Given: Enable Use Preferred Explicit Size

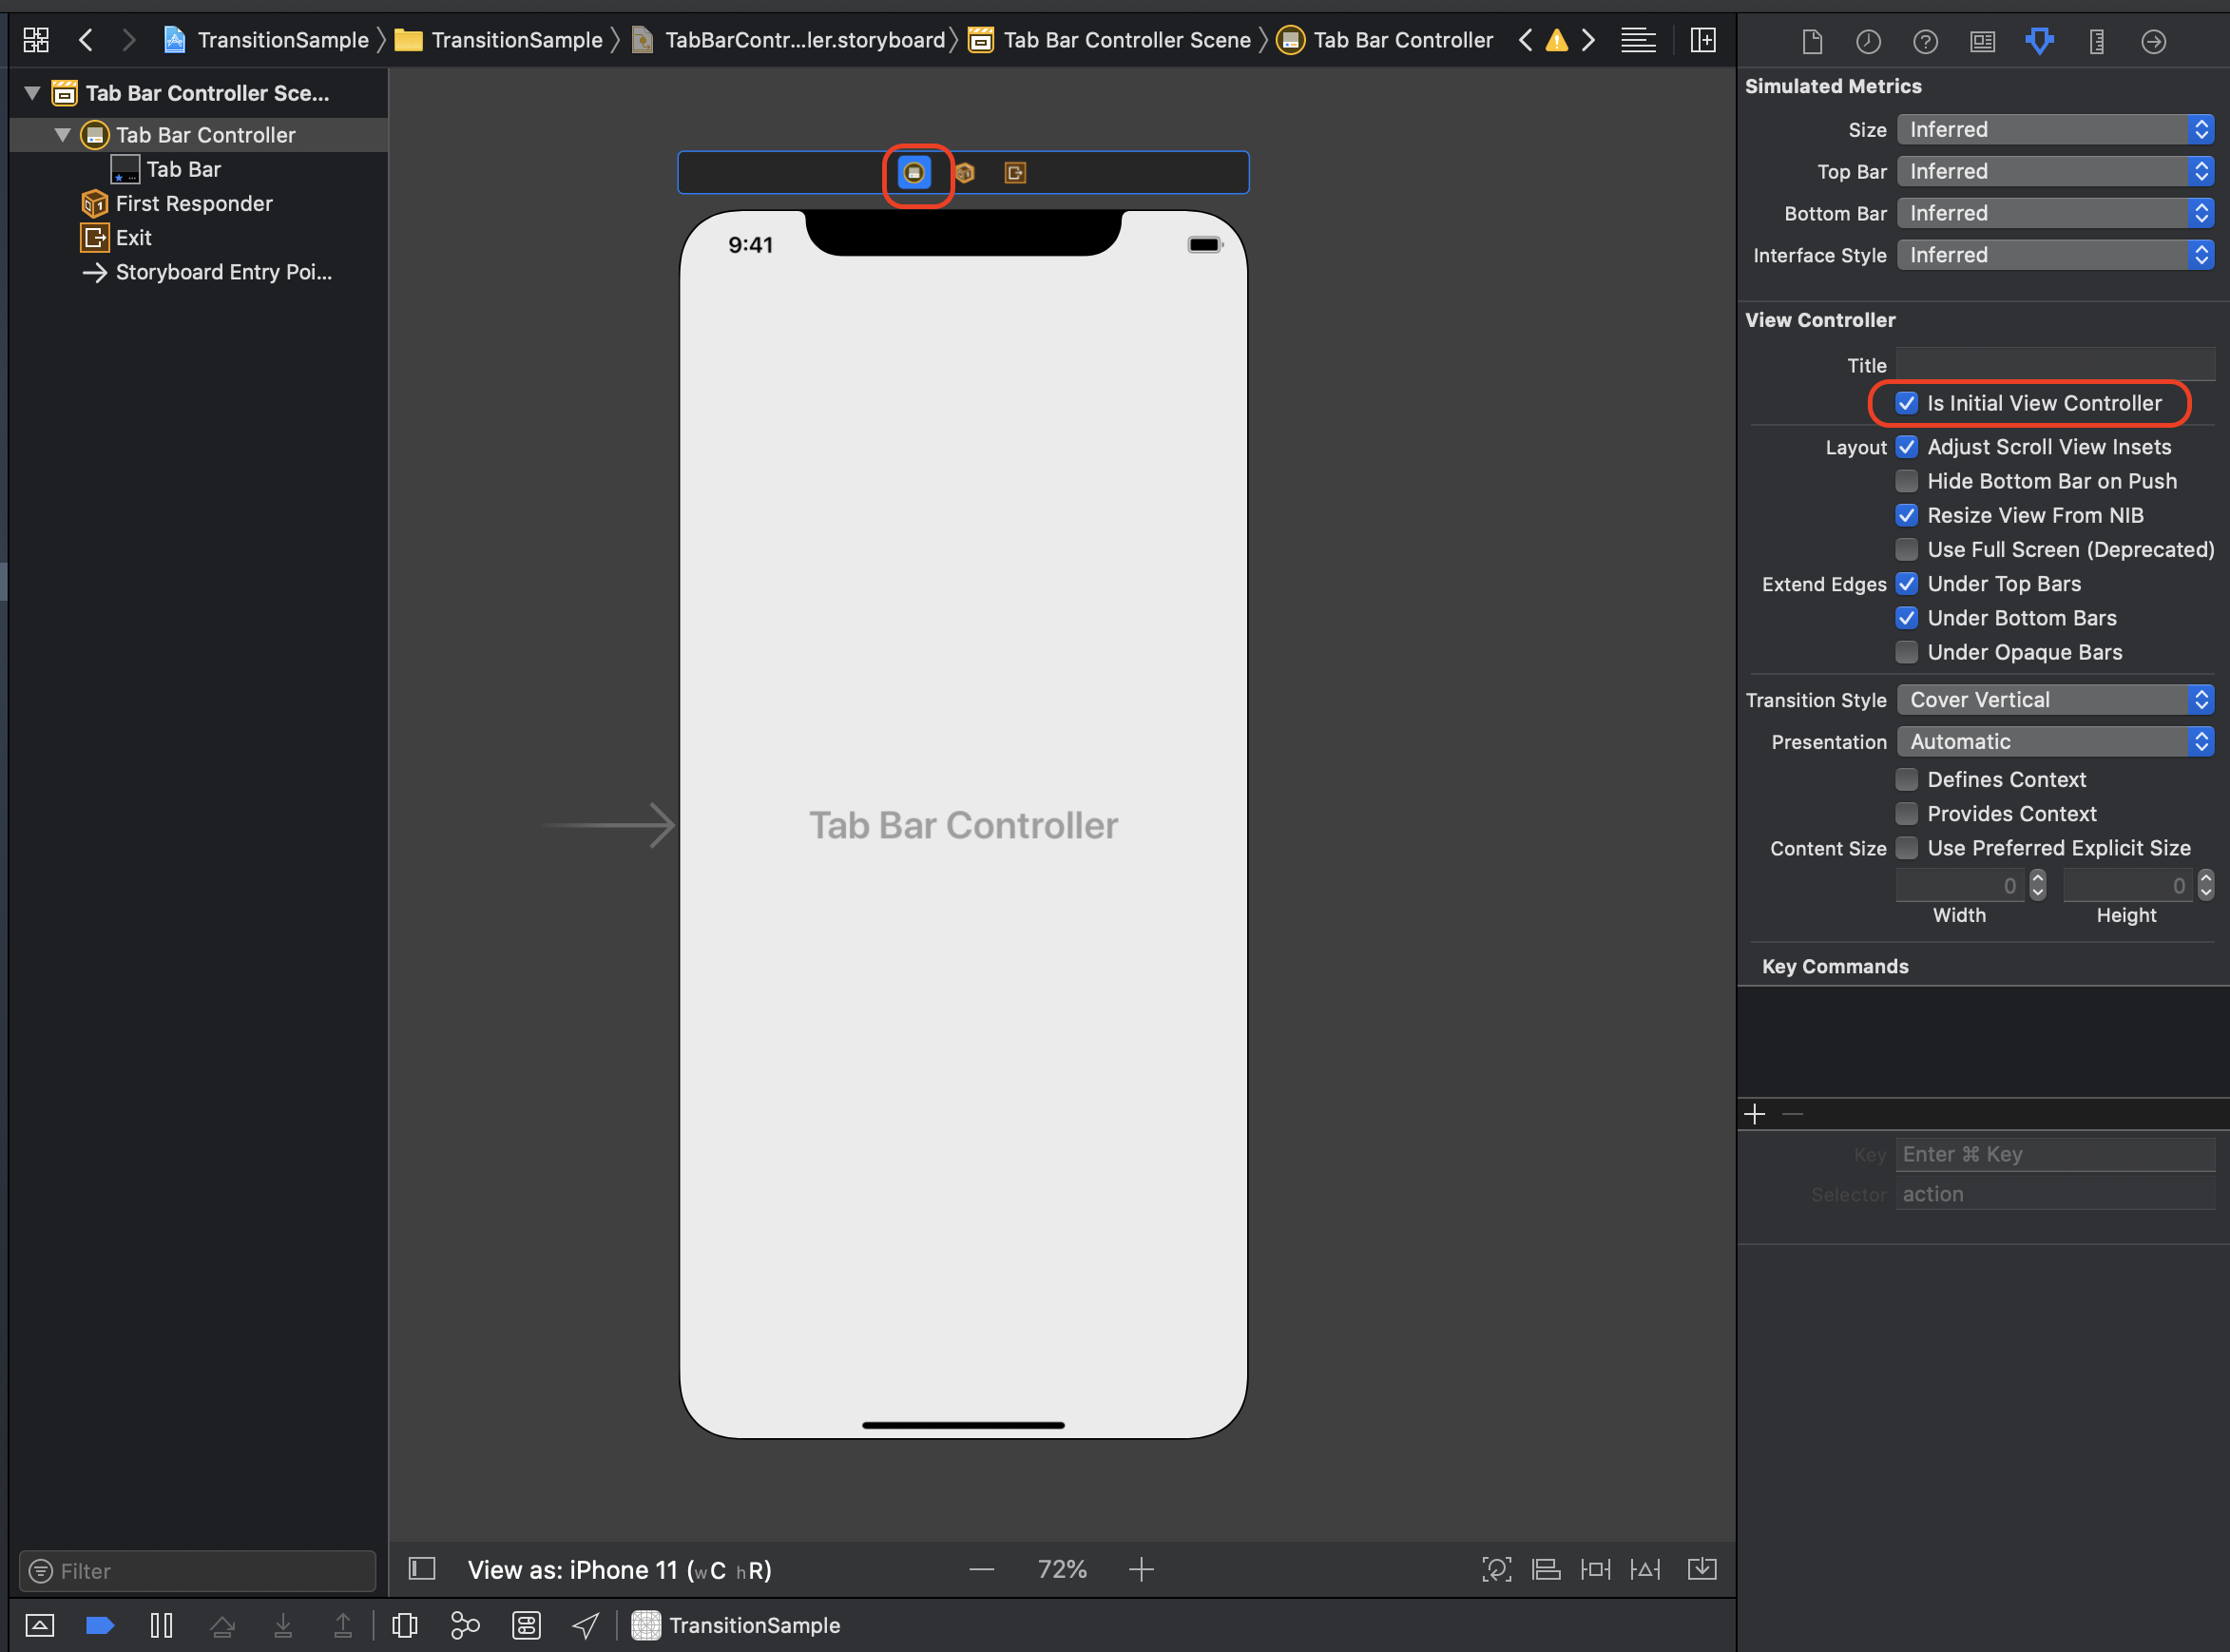Looking at the screenshot, I should point(1906,848).
